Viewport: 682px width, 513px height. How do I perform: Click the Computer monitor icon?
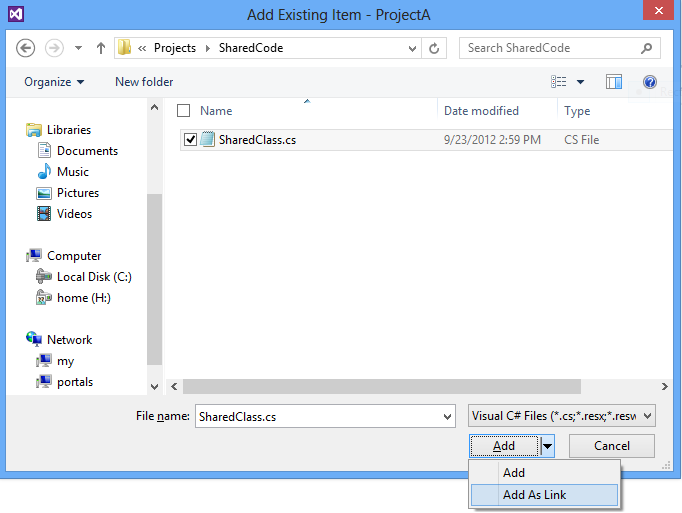(34, 255)
